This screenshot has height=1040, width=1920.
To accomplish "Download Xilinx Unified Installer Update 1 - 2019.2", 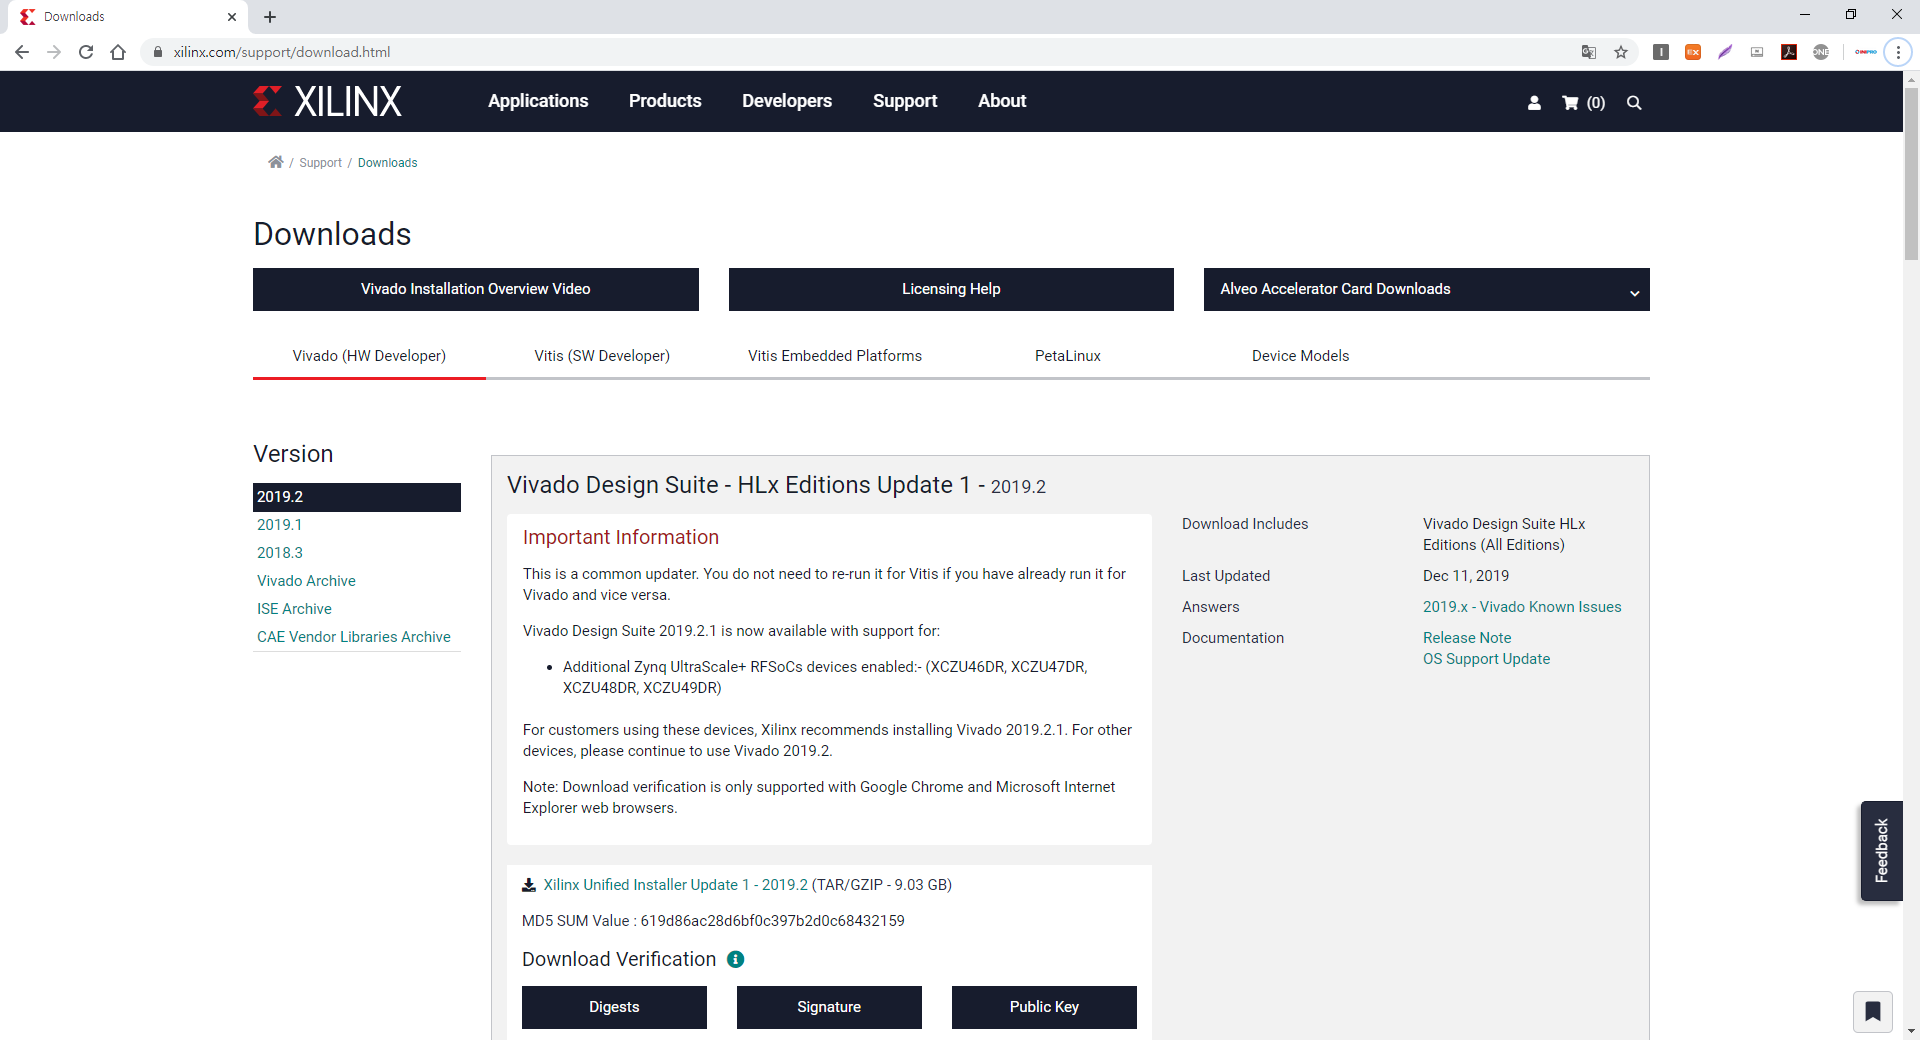I will coord(676,885).
